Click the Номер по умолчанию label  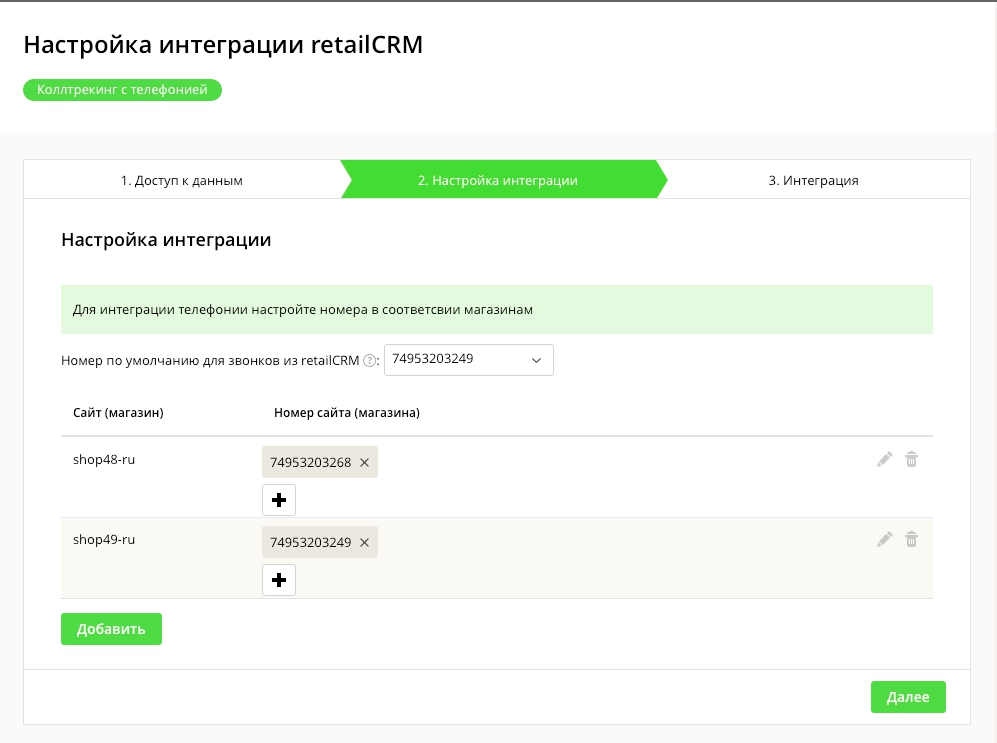(210, 361)
